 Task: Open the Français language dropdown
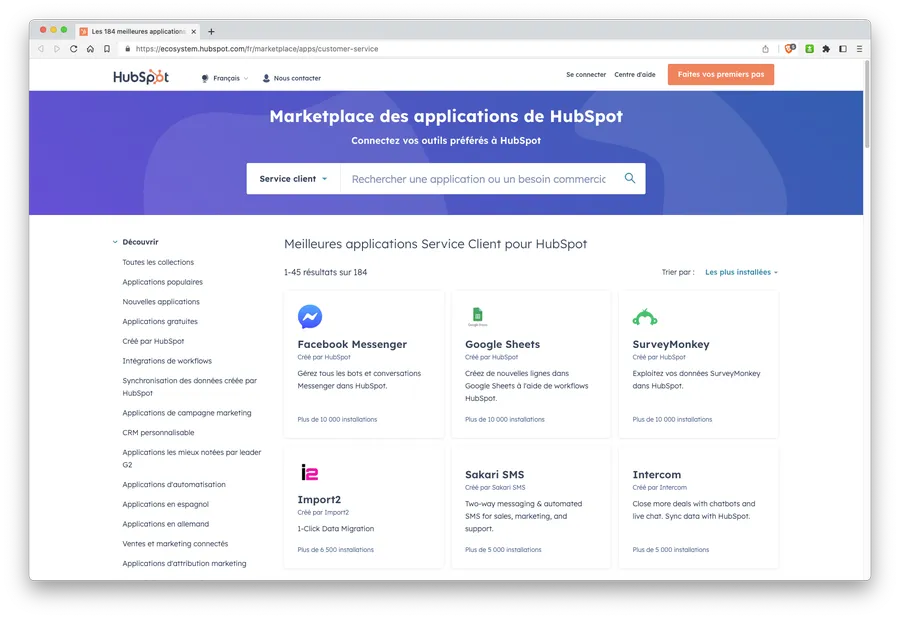pos(226,78)
